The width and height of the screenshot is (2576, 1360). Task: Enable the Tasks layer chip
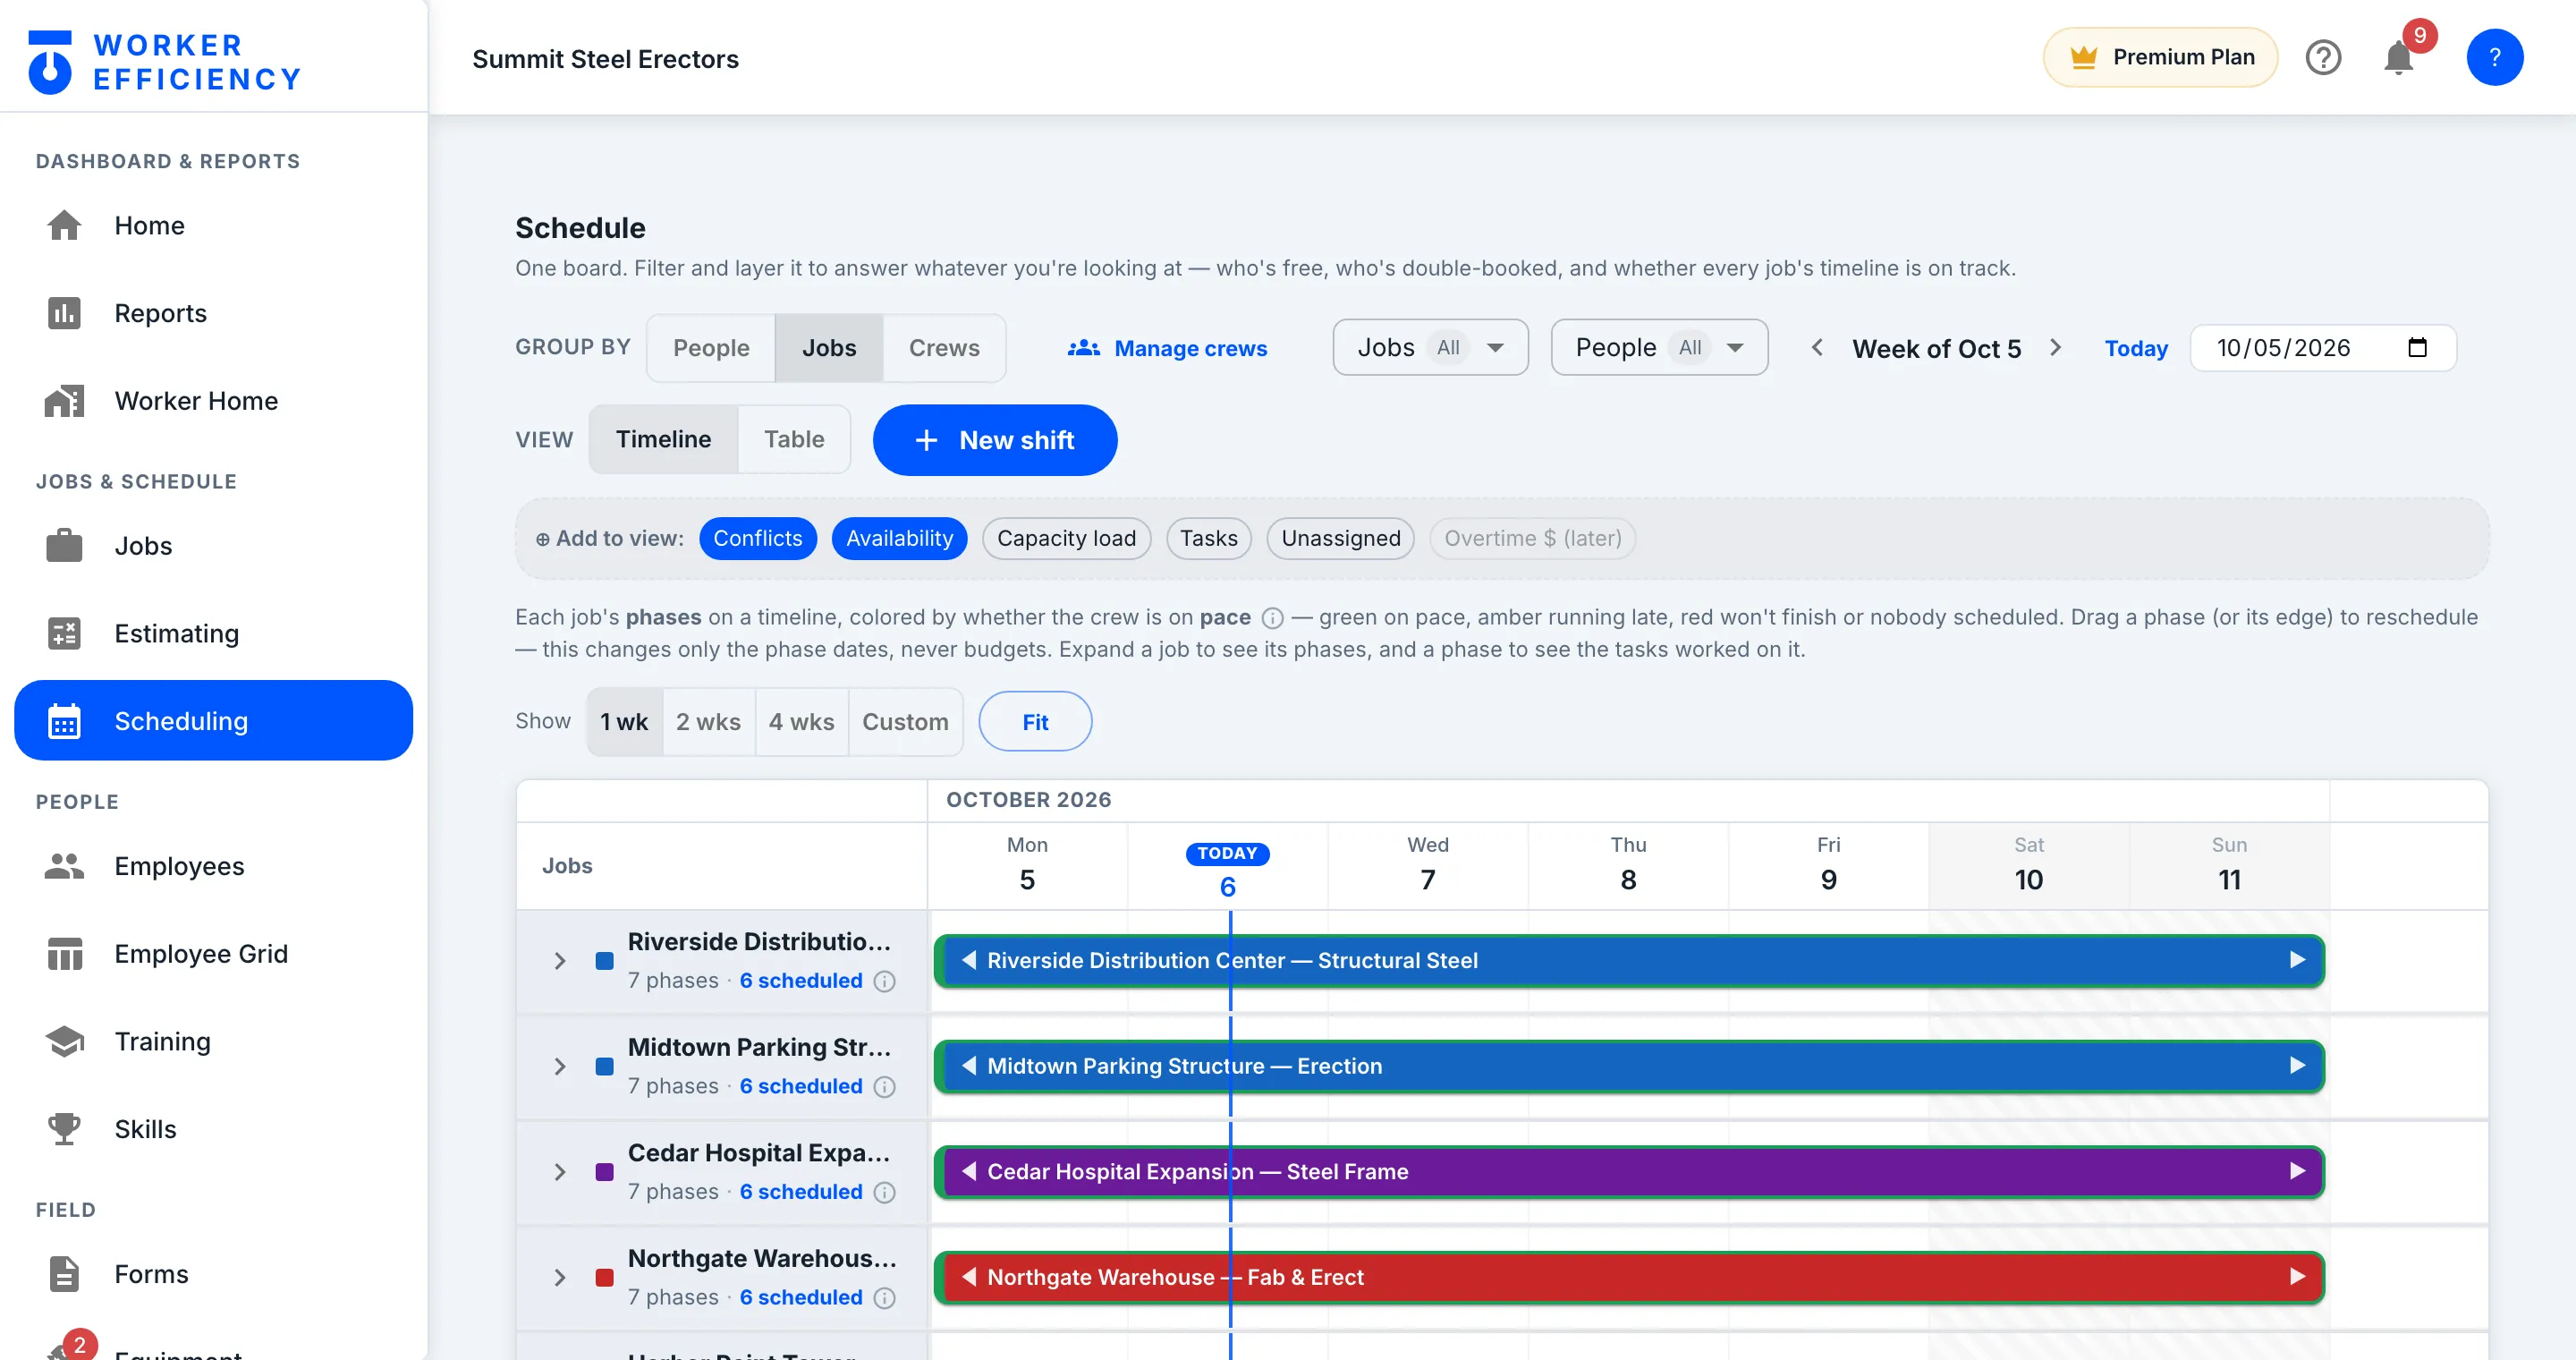[x=1208, y=538]
